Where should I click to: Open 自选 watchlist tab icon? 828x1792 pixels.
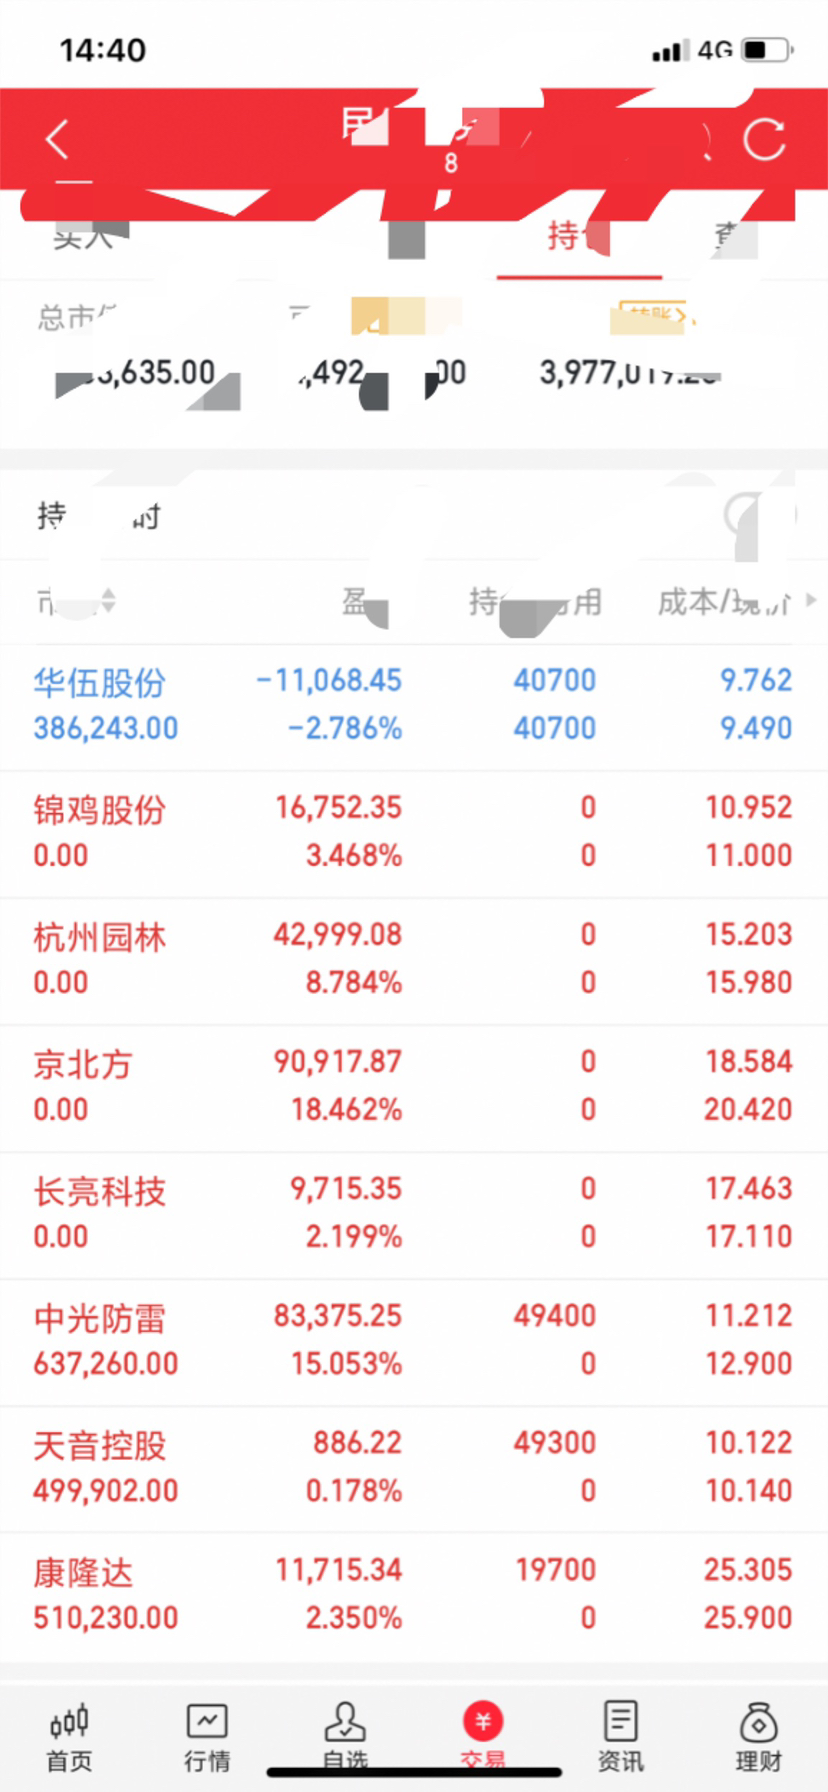tap(345, 1722)
